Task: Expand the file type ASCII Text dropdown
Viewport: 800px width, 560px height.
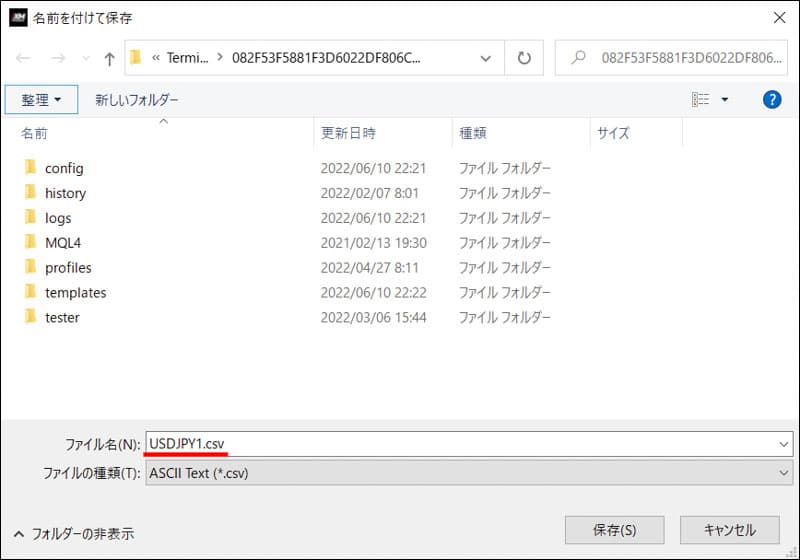Action: (x=783, y=473)
